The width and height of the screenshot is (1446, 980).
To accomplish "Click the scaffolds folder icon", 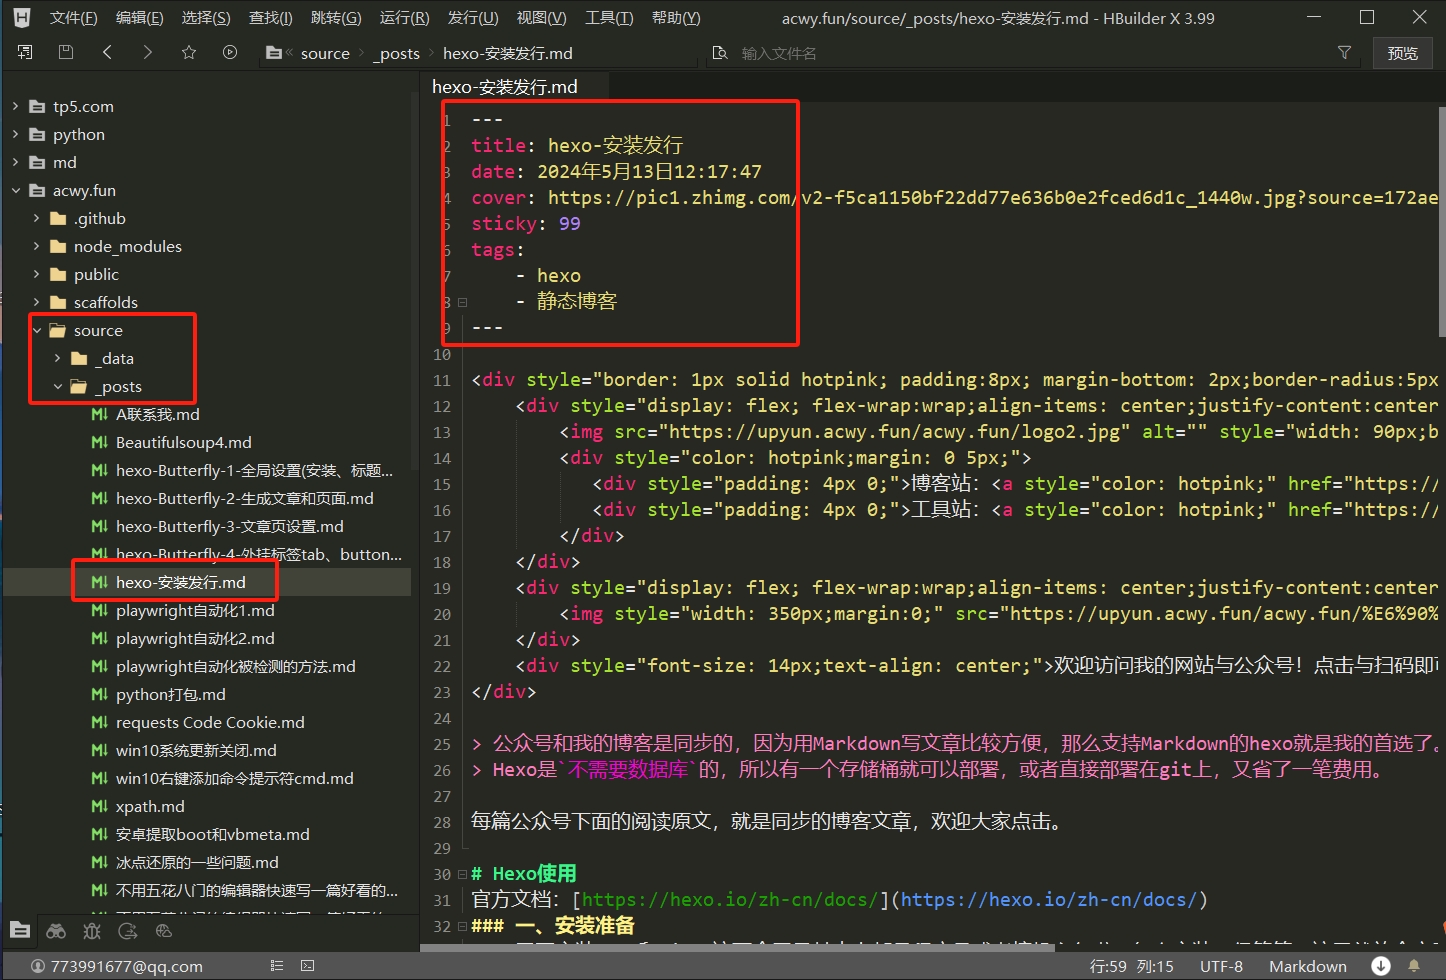I will pos(58,302).
